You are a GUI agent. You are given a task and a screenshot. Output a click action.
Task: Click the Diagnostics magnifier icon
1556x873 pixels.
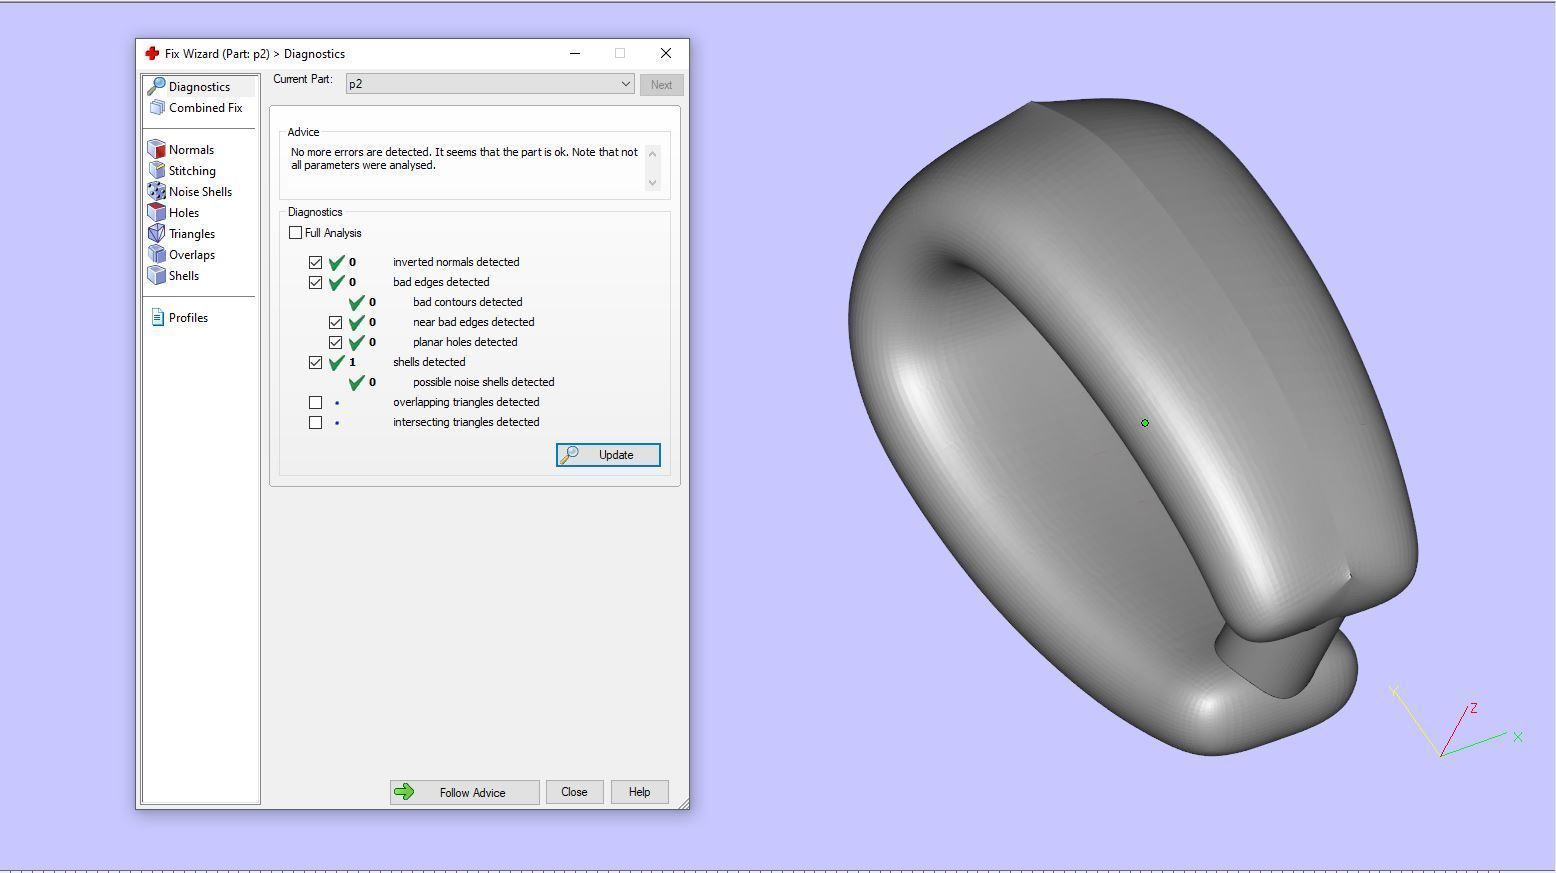coord(156,87)
